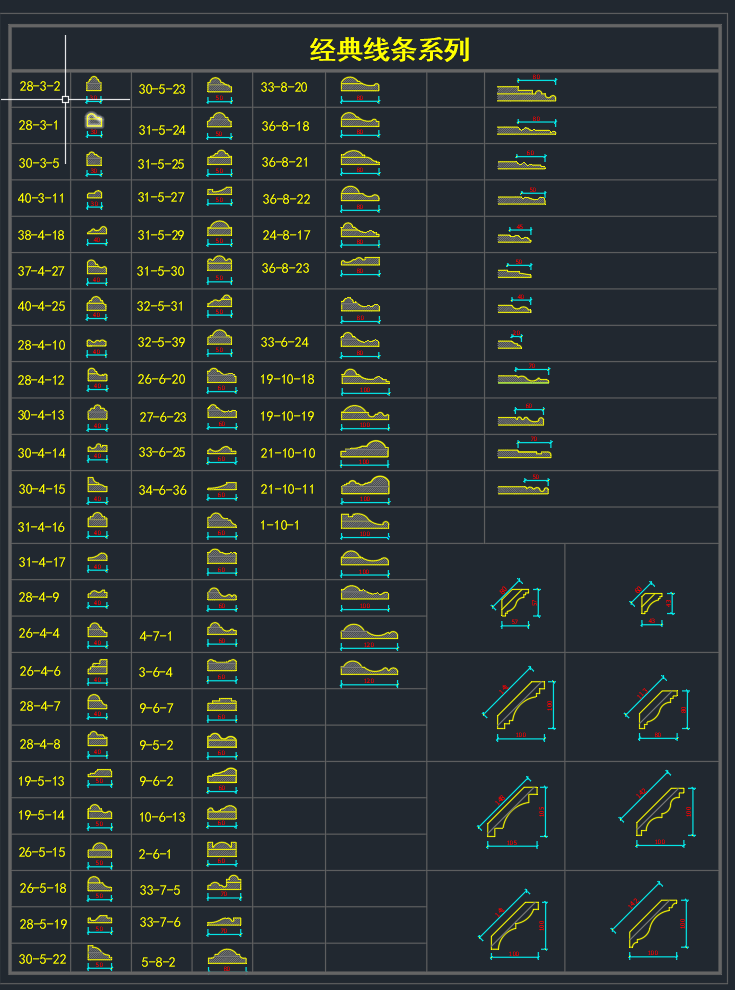Select the profile drawing next to 33-8-20
Image resolution: width=735 pixels, height=990 pixels.
pos(359,86)
